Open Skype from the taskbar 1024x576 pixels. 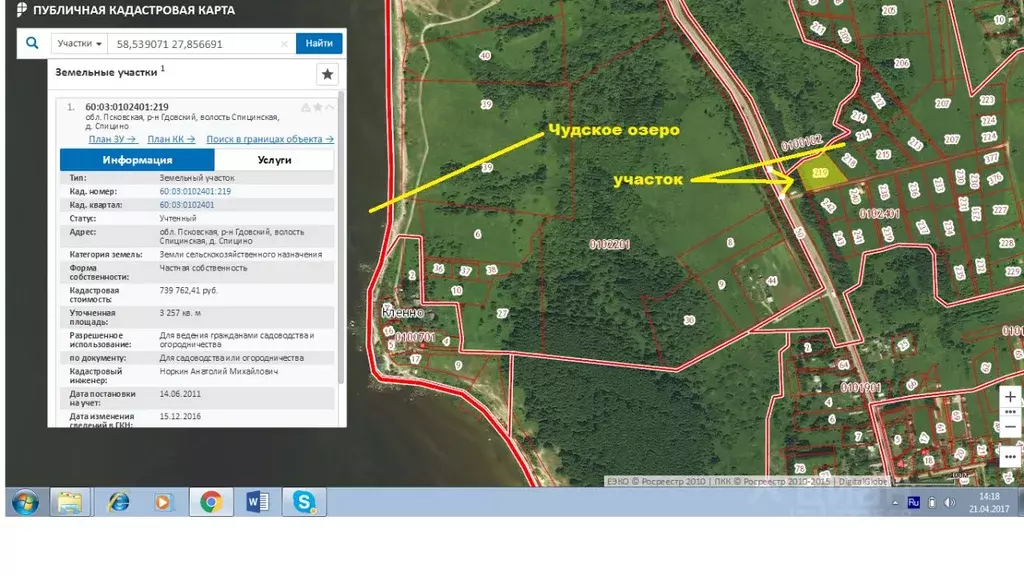pyautogui.click(x=303, y=502)
